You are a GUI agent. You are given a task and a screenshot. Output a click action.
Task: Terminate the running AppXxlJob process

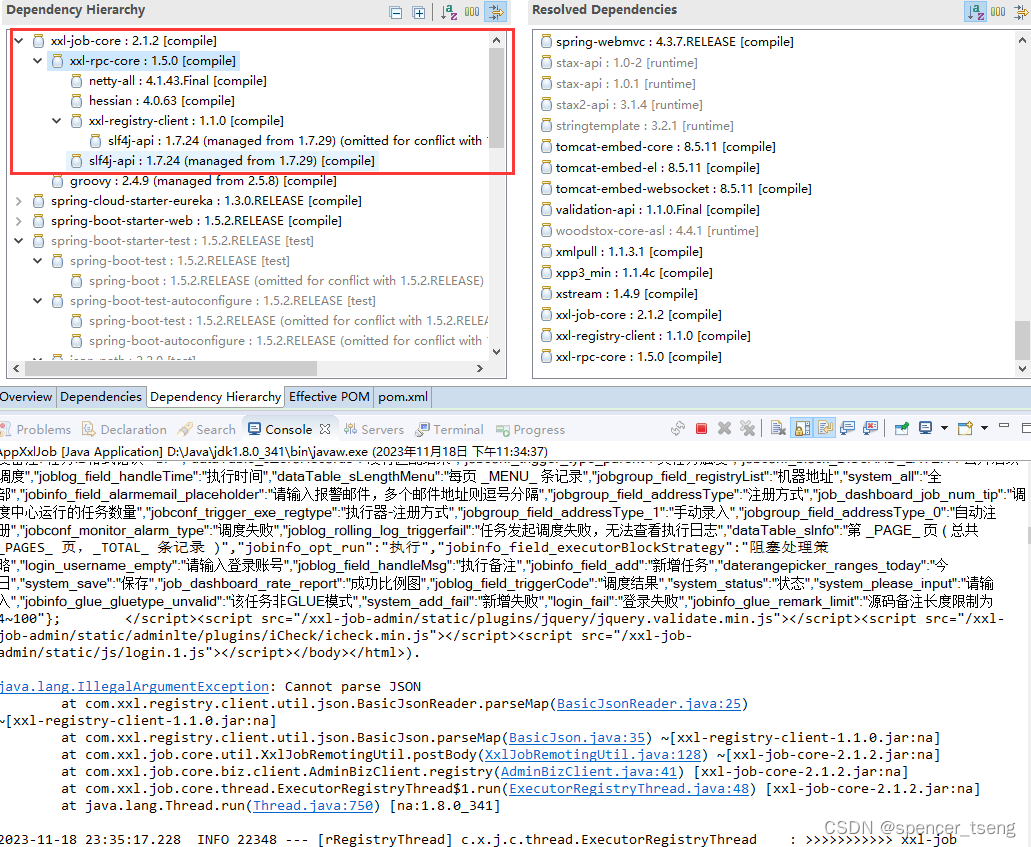coord(701,428)
